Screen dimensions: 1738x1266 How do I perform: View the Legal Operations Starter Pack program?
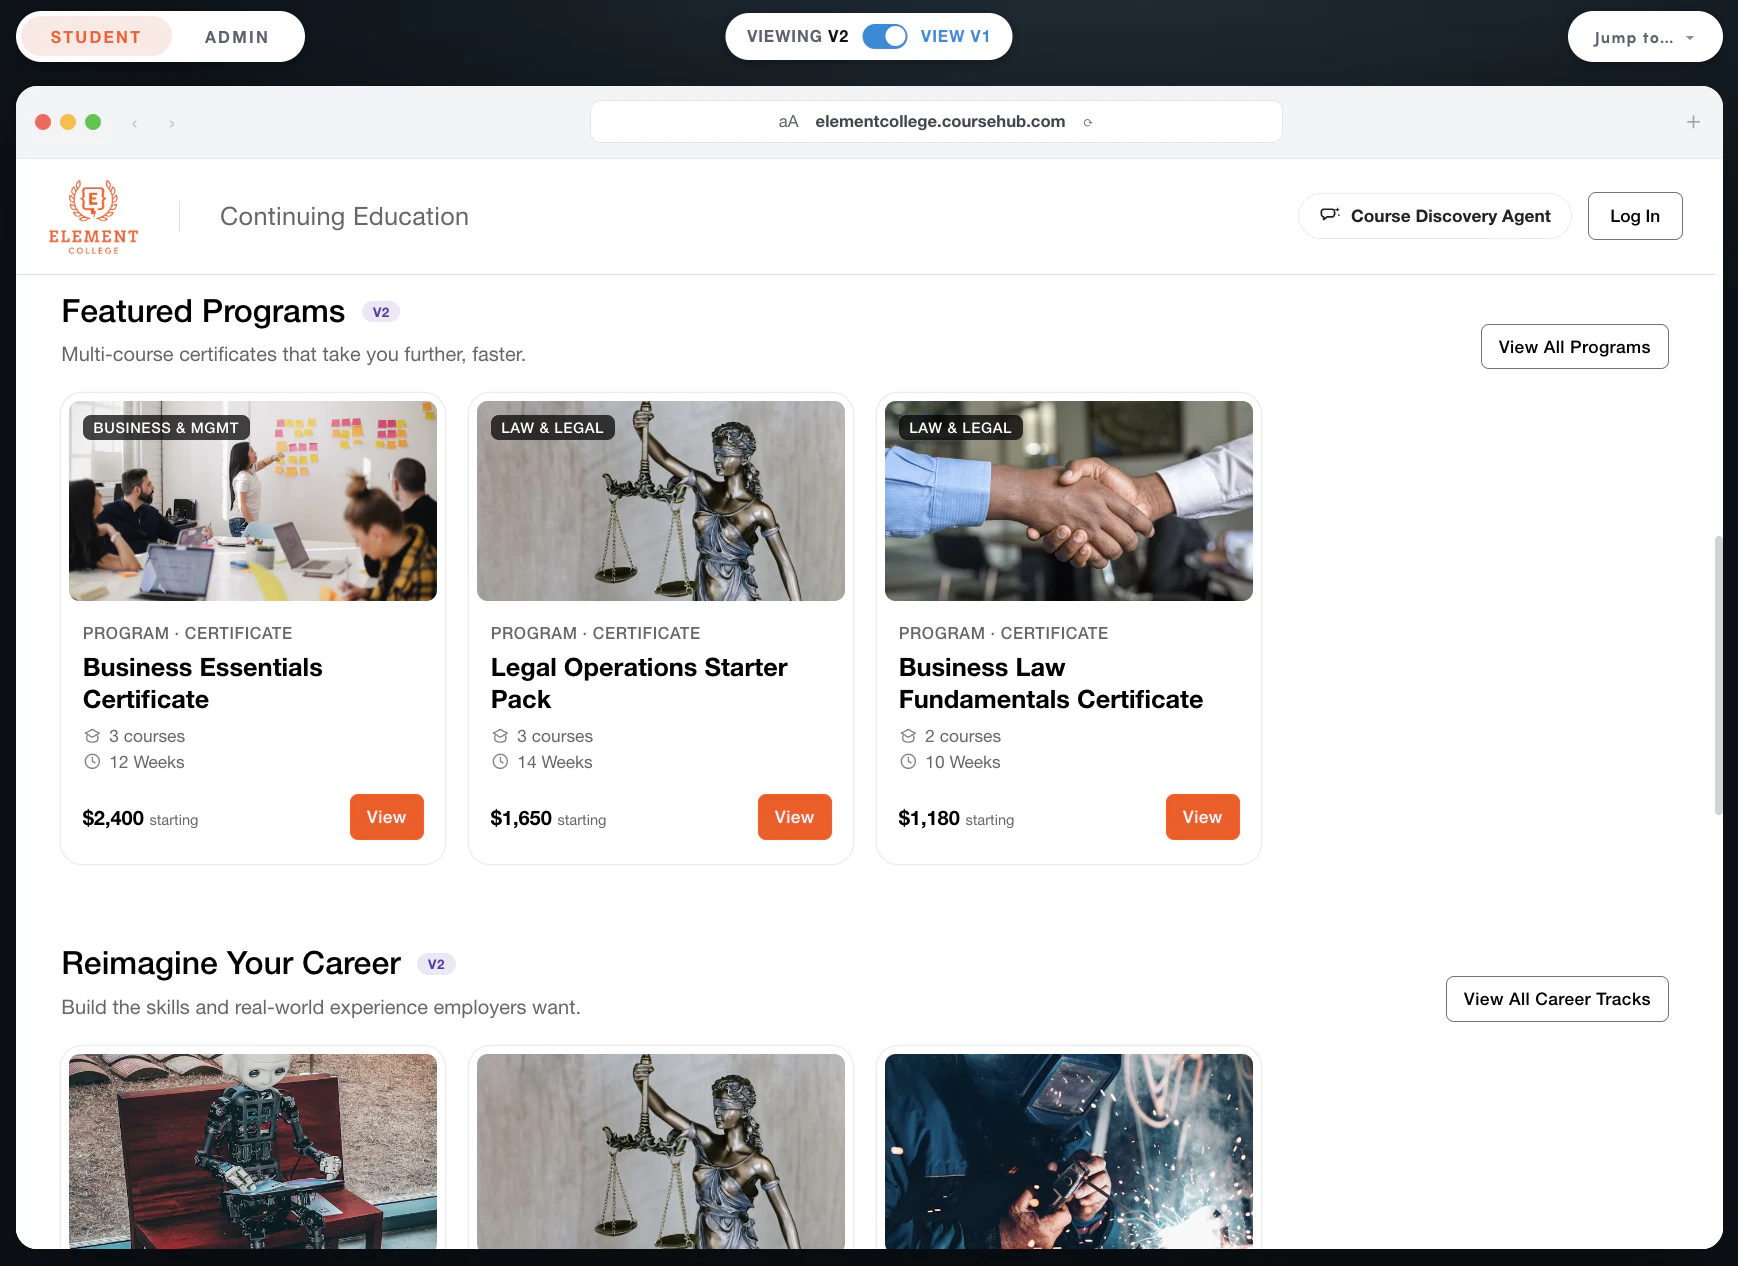pos(794,817)
